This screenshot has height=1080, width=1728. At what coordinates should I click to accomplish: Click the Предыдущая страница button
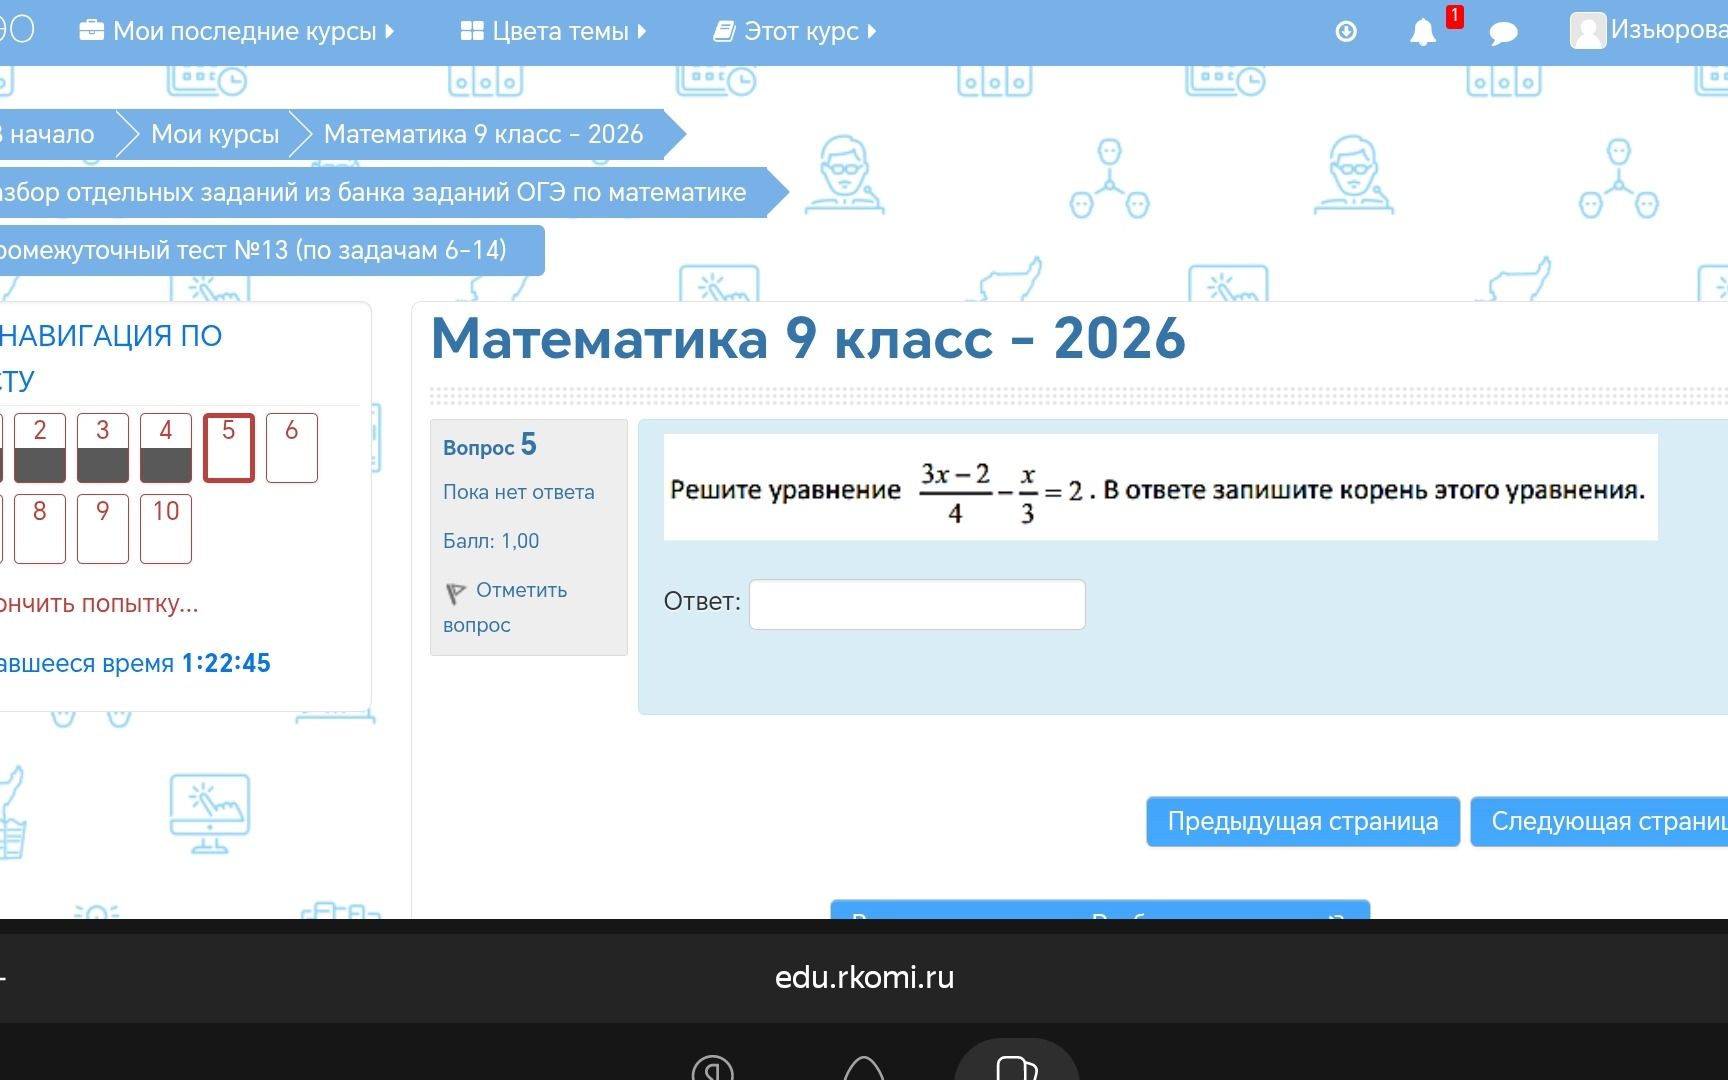(x=1303, y=821)
